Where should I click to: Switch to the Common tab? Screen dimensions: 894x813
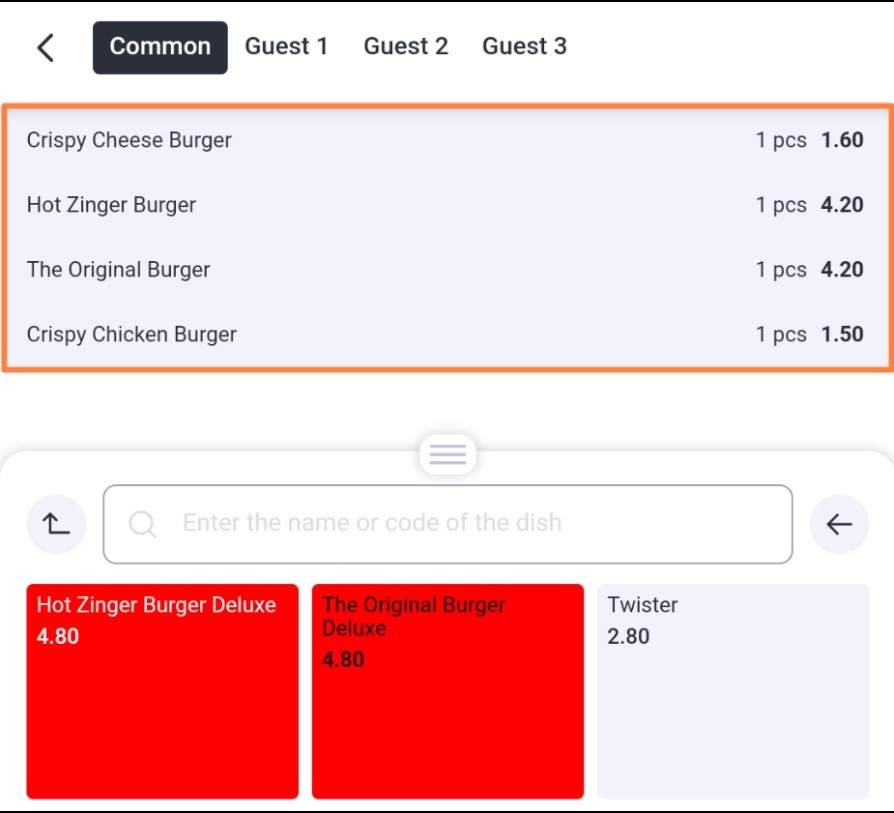[160, 47]
